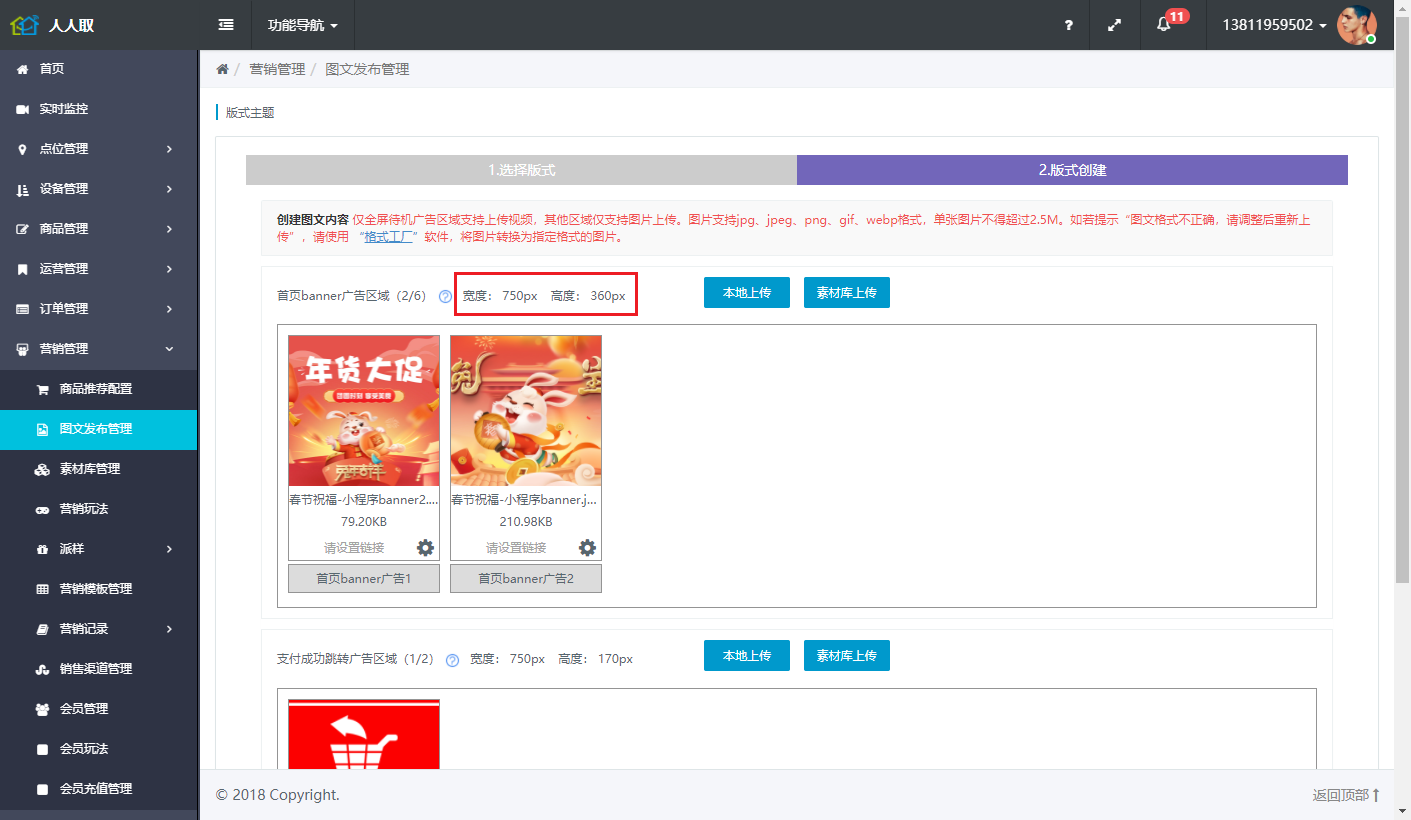Switch to step 1.选择版式 tab
This screenshot has height=820, width=1411.
521,170
